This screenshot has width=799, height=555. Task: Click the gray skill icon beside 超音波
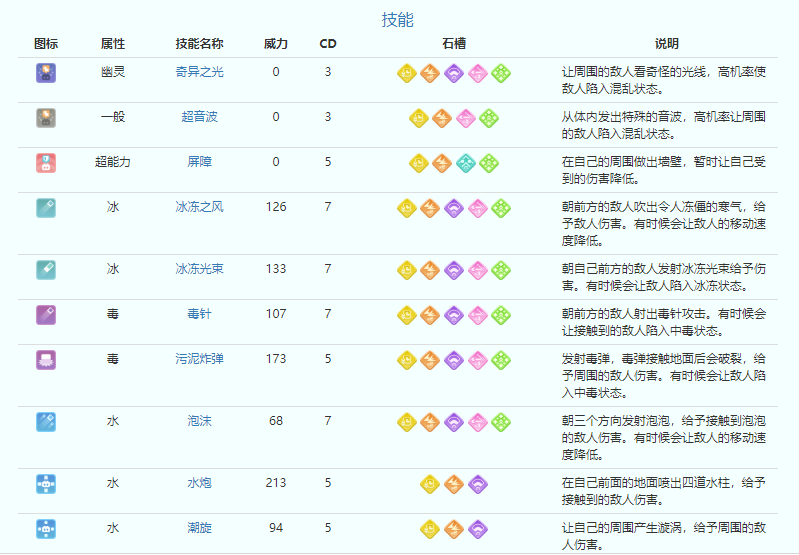[45, 117]
